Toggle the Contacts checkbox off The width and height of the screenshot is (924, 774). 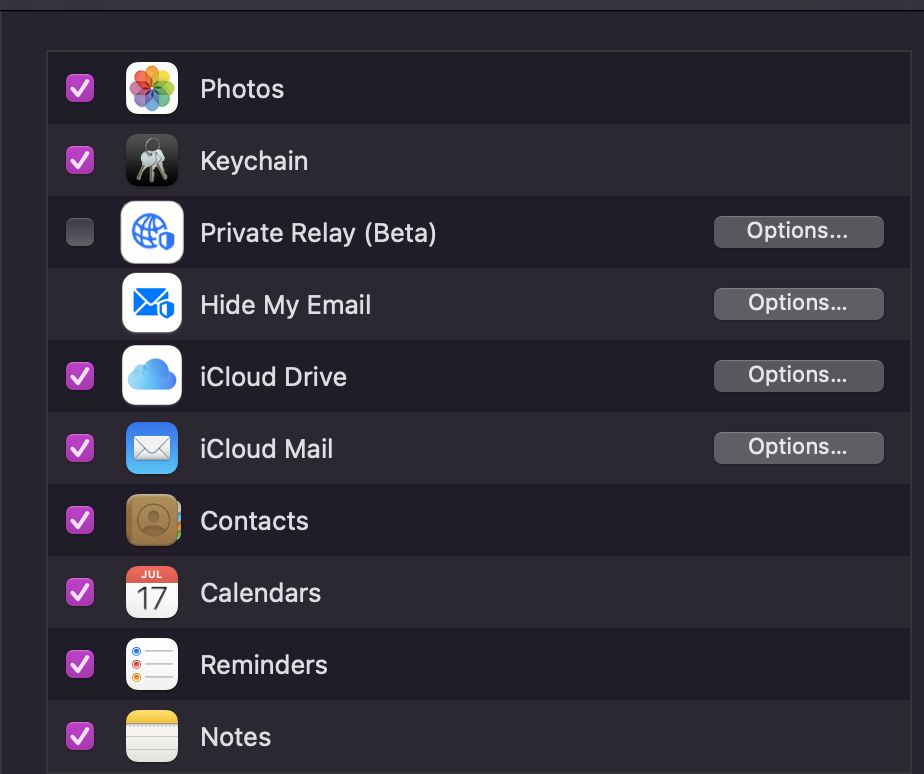[80, 520]
